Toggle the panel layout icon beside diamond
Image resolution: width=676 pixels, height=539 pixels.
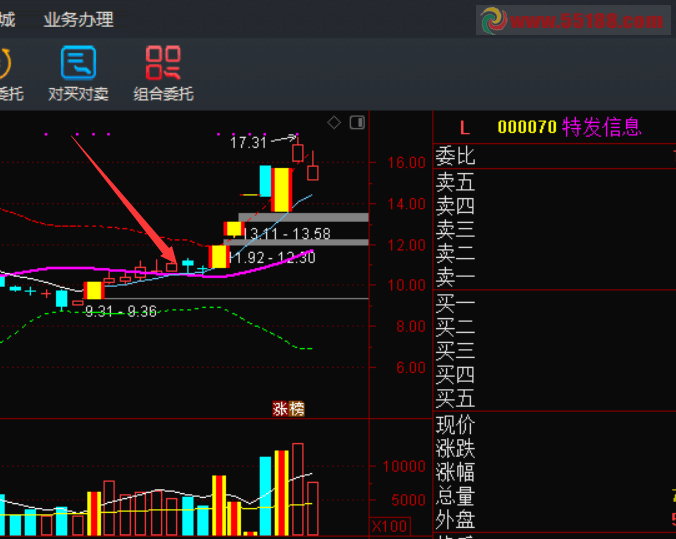(357, 122)
